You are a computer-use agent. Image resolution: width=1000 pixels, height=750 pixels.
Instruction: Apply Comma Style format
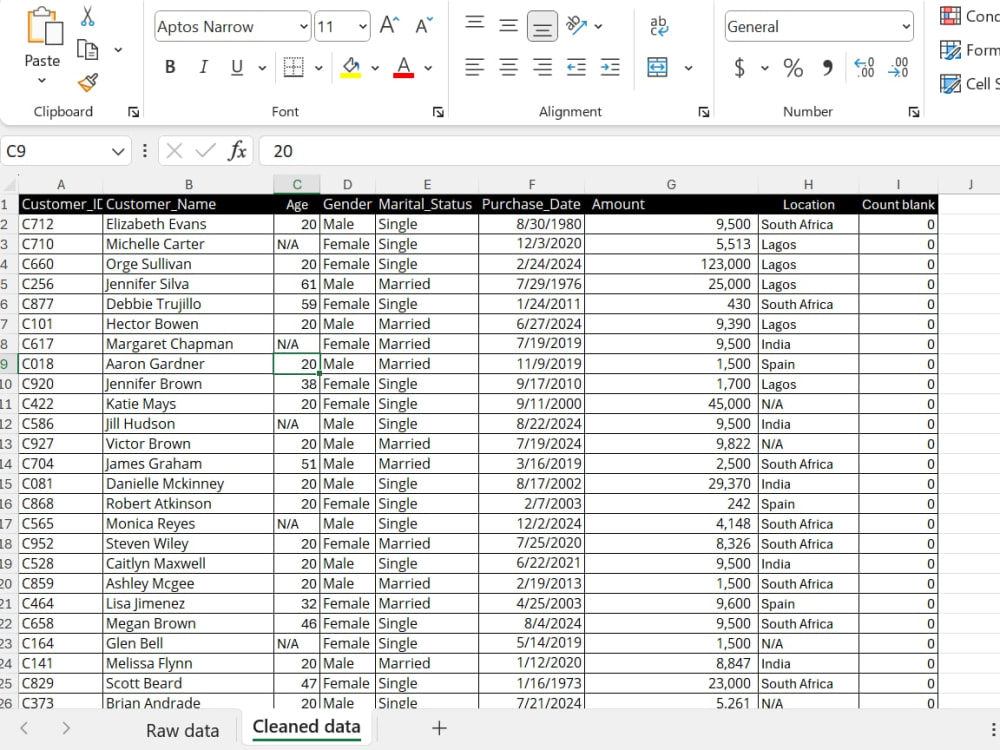827,67
